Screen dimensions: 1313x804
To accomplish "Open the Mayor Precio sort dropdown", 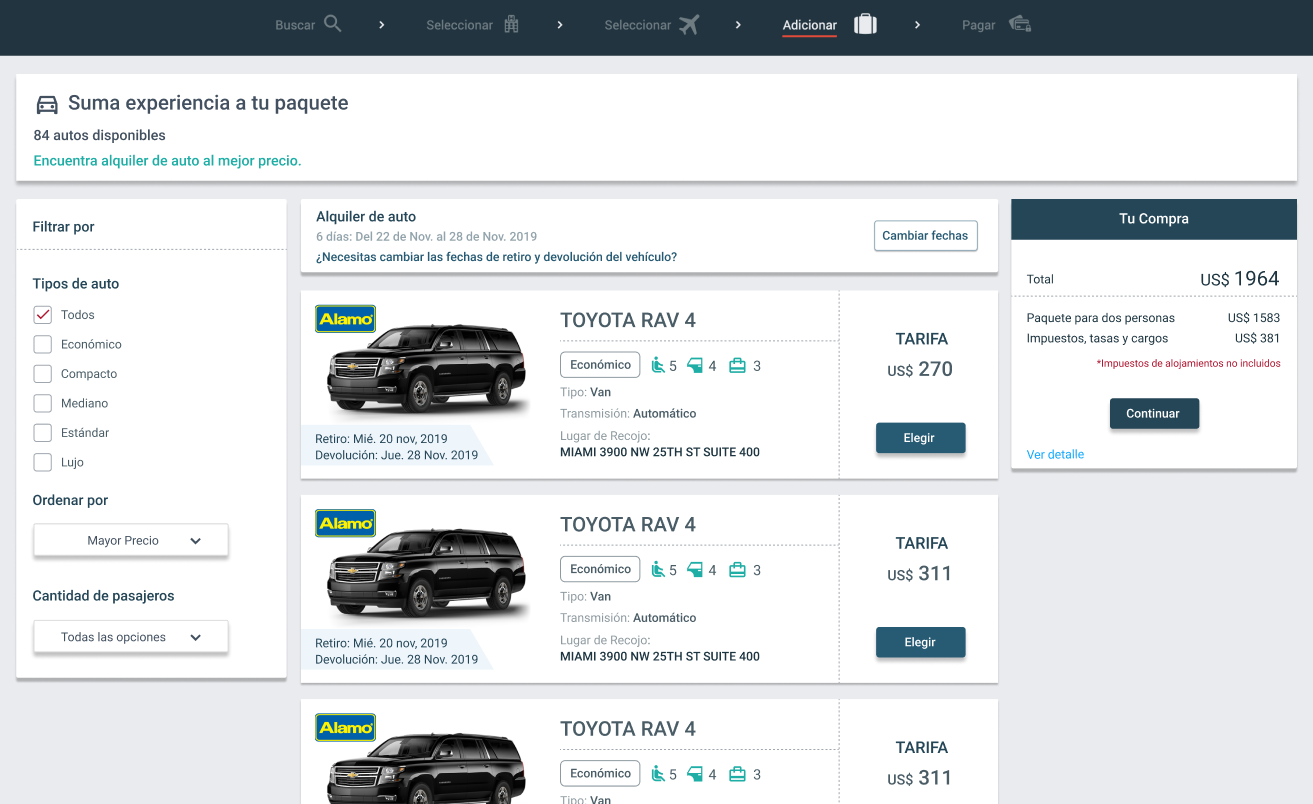I will coord(131,540).
